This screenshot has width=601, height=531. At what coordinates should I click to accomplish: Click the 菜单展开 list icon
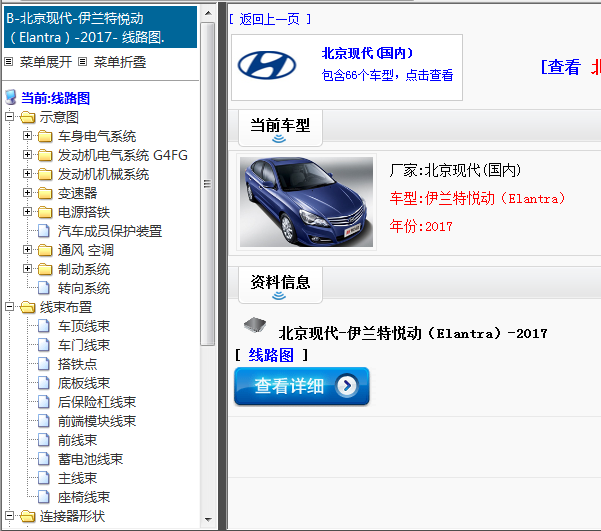pos(9,62)
